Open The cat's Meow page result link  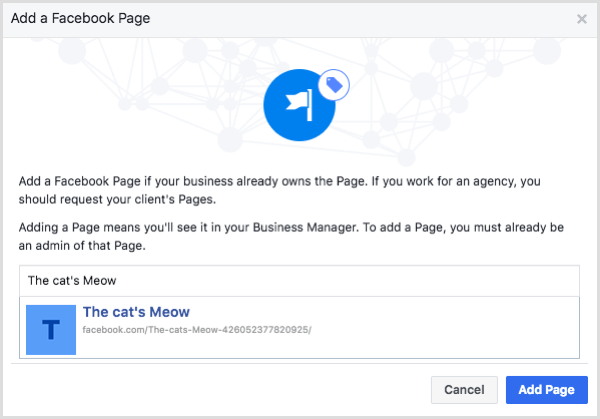[x=136, y=312]
